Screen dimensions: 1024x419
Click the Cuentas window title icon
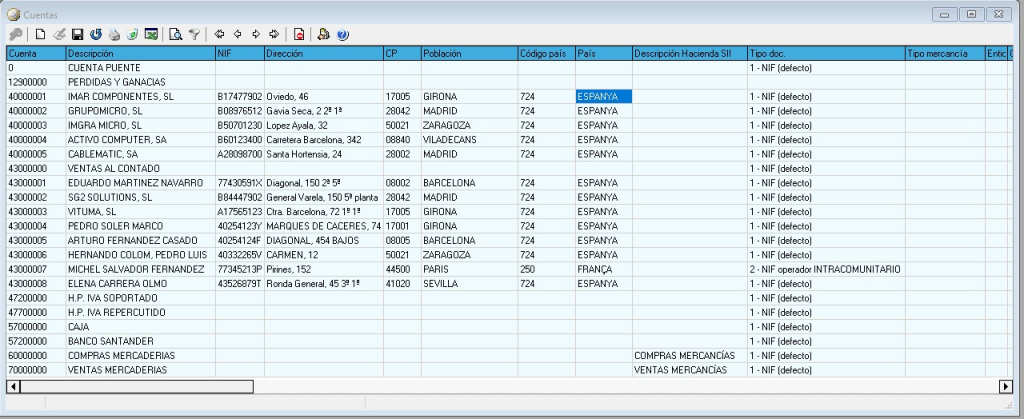pyautogui.click(x=13, y=14)
